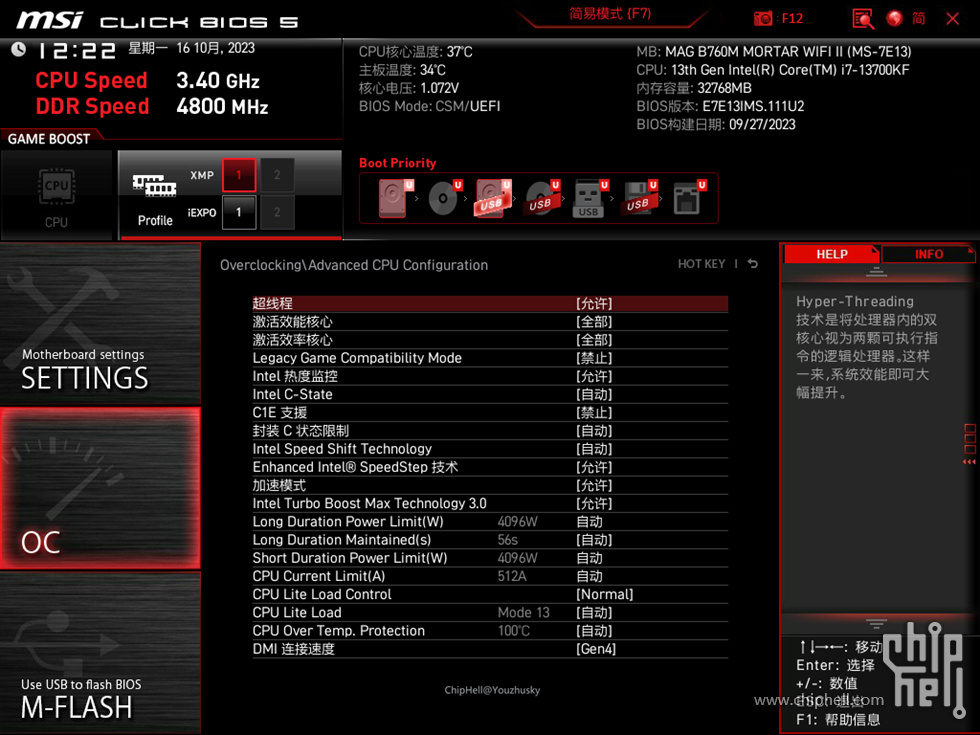Switch to Easy Mode (F7)

pyautogui.click(x=610, y=14)
